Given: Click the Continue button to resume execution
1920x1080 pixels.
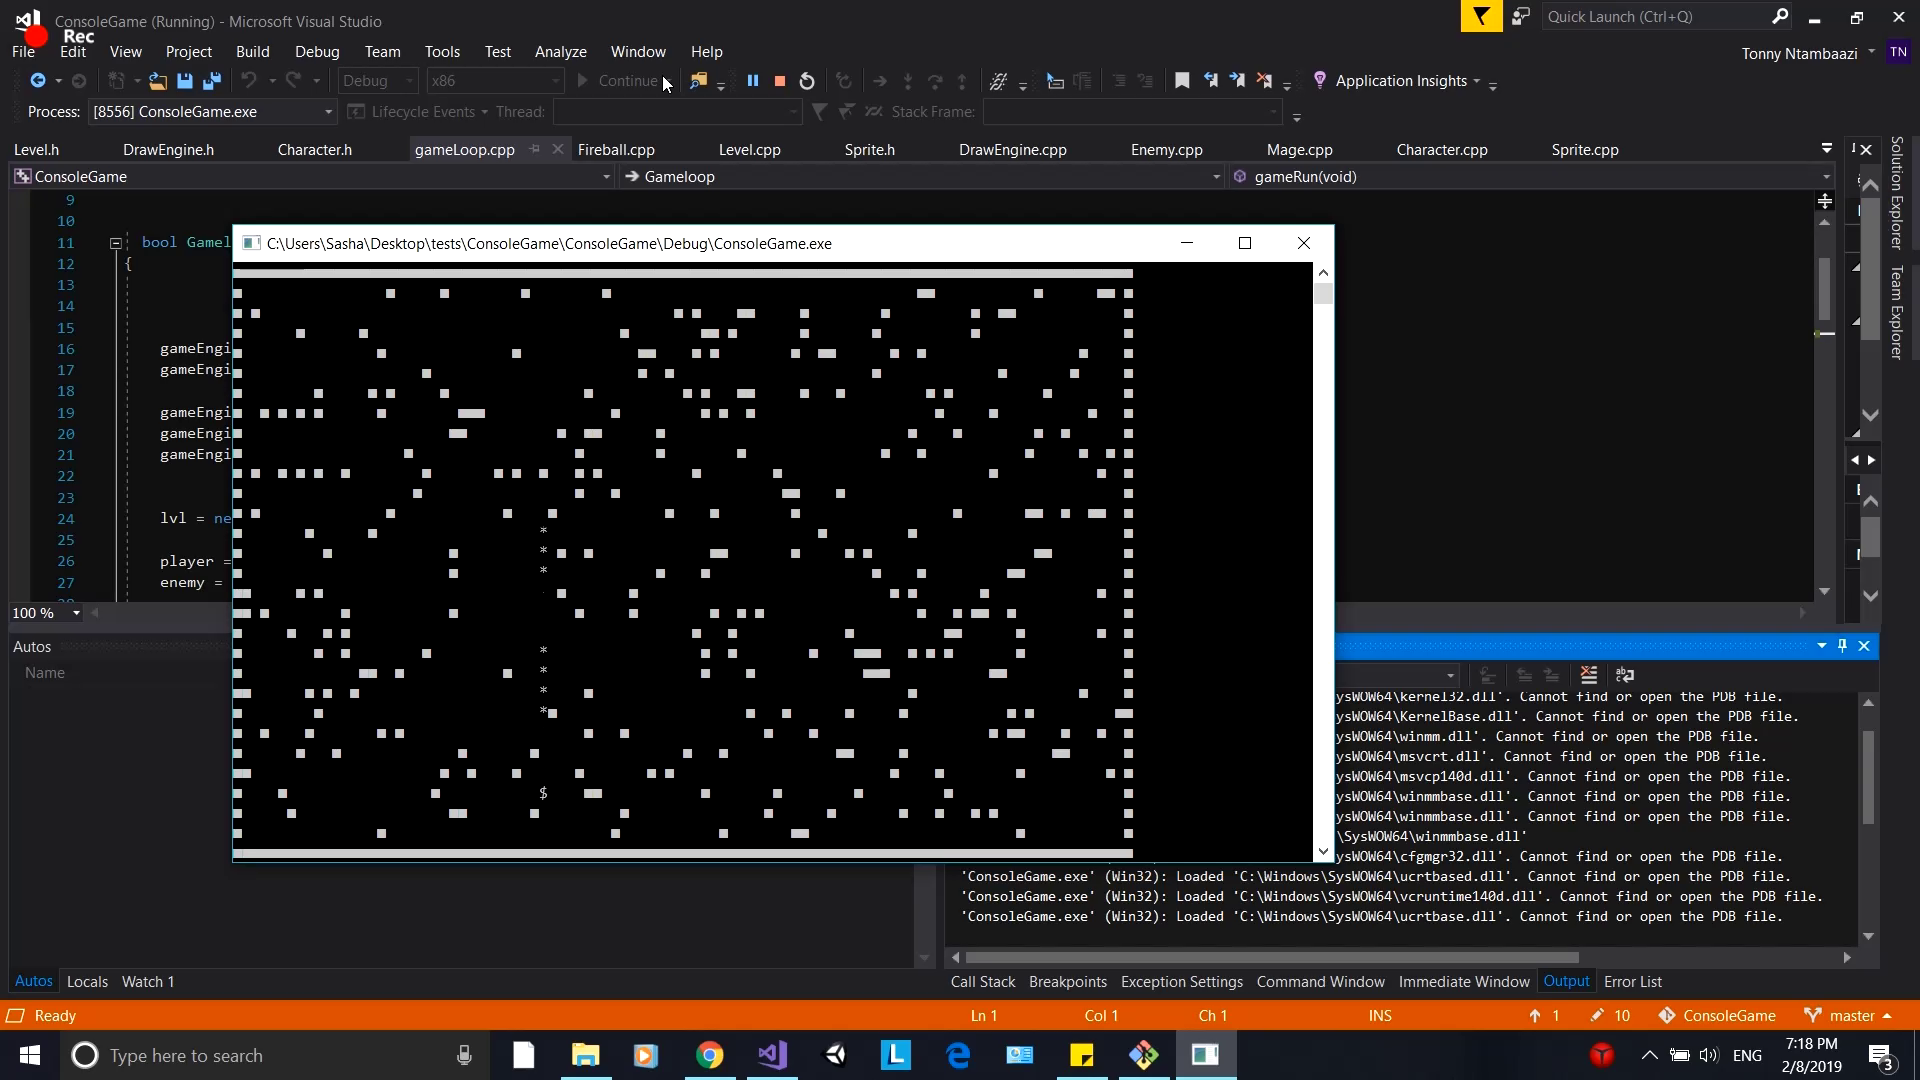Looking at the screenshot, I should tap(620, 81).
